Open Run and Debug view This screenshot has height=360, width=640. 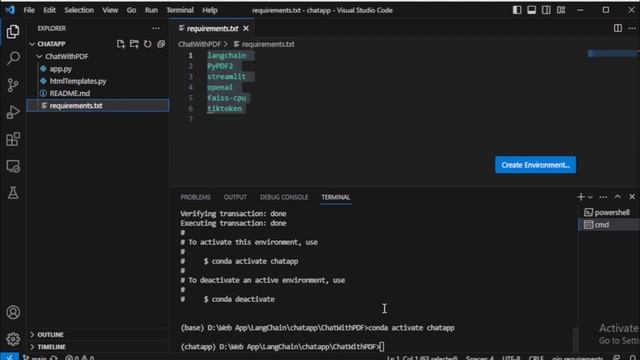13,112
